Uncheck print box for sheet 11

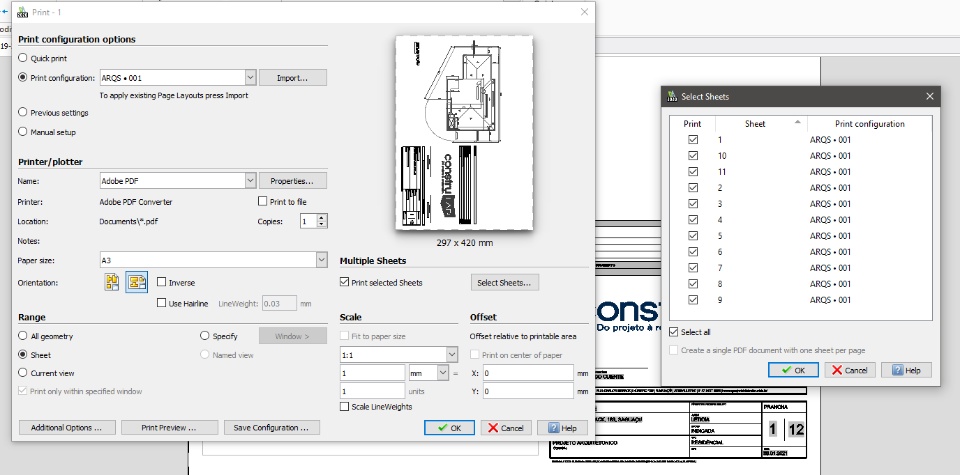[x=692, y=171]
